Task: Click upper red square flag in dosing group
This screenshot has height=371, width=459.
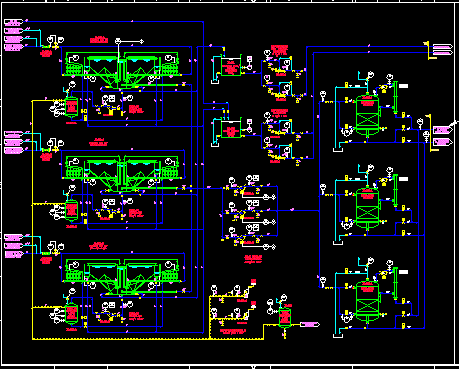Action: pos(253,282)
